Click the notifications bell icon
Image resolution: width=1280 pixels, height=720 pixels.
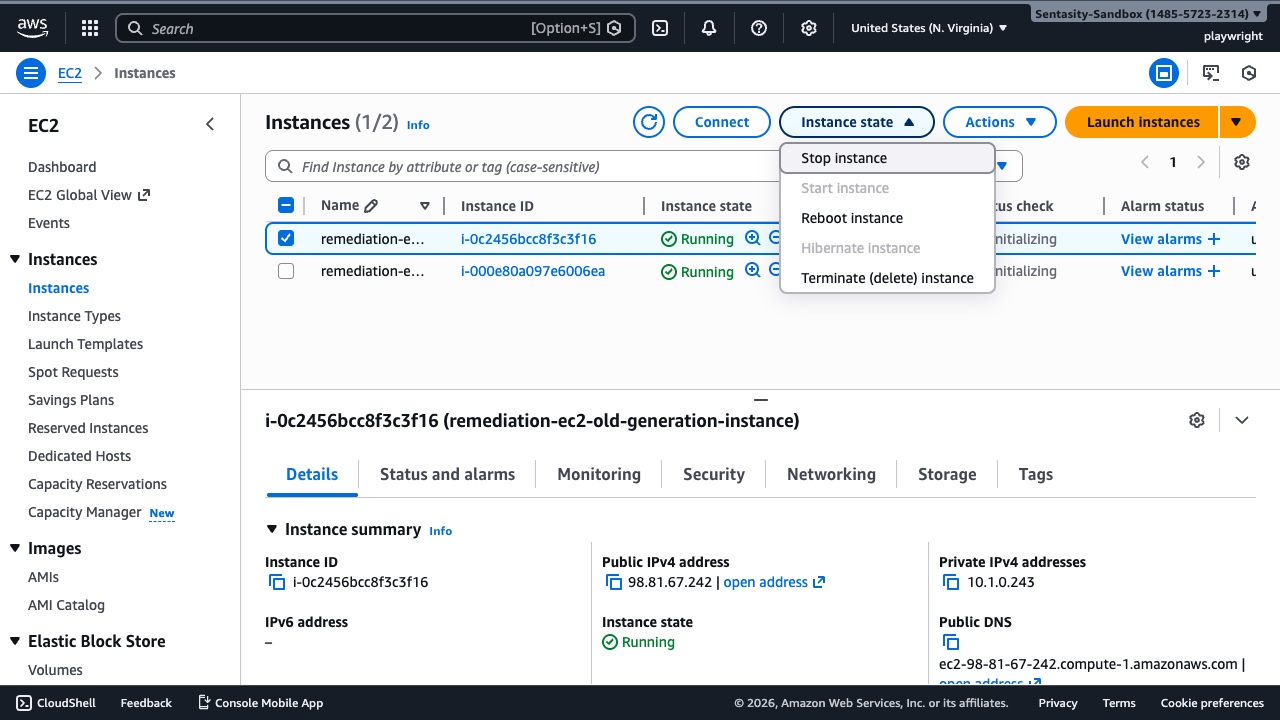click(709, 28)
